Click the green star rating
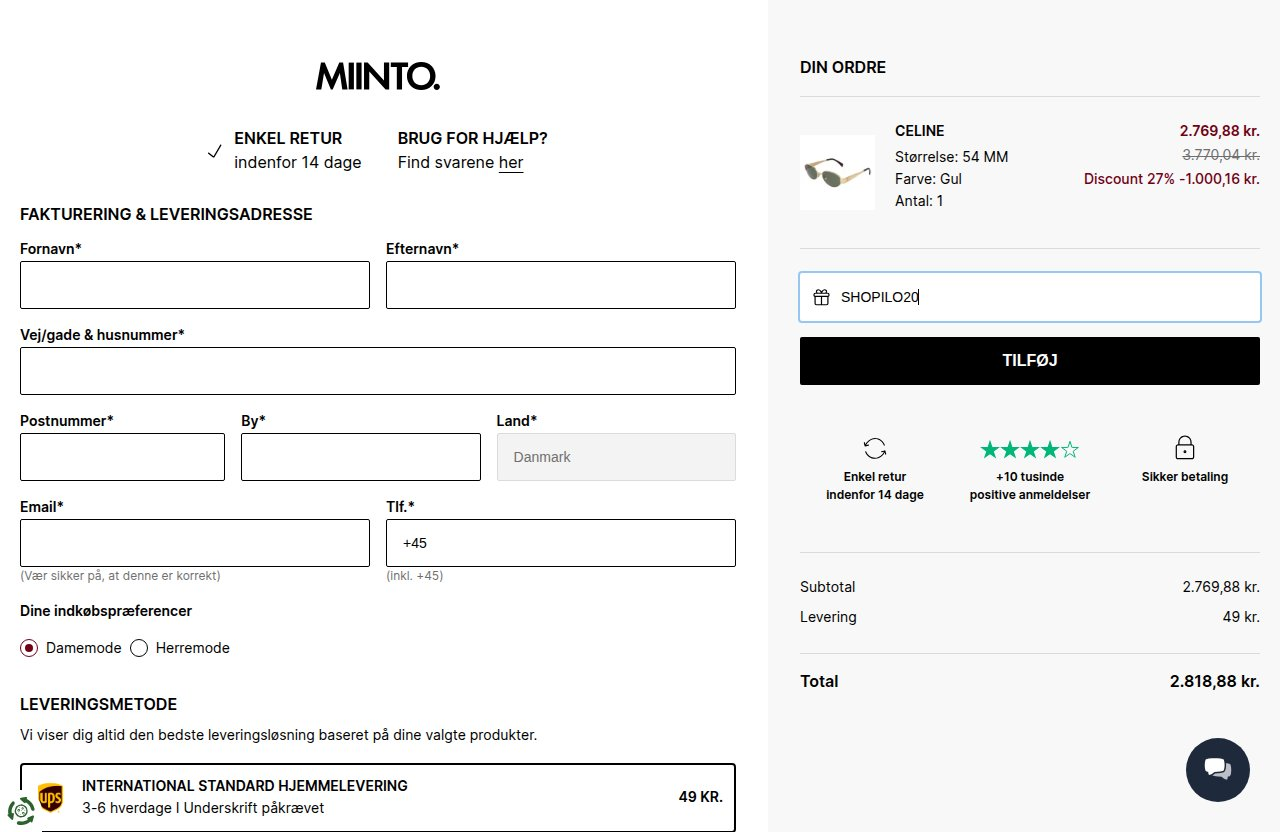 1030,450
